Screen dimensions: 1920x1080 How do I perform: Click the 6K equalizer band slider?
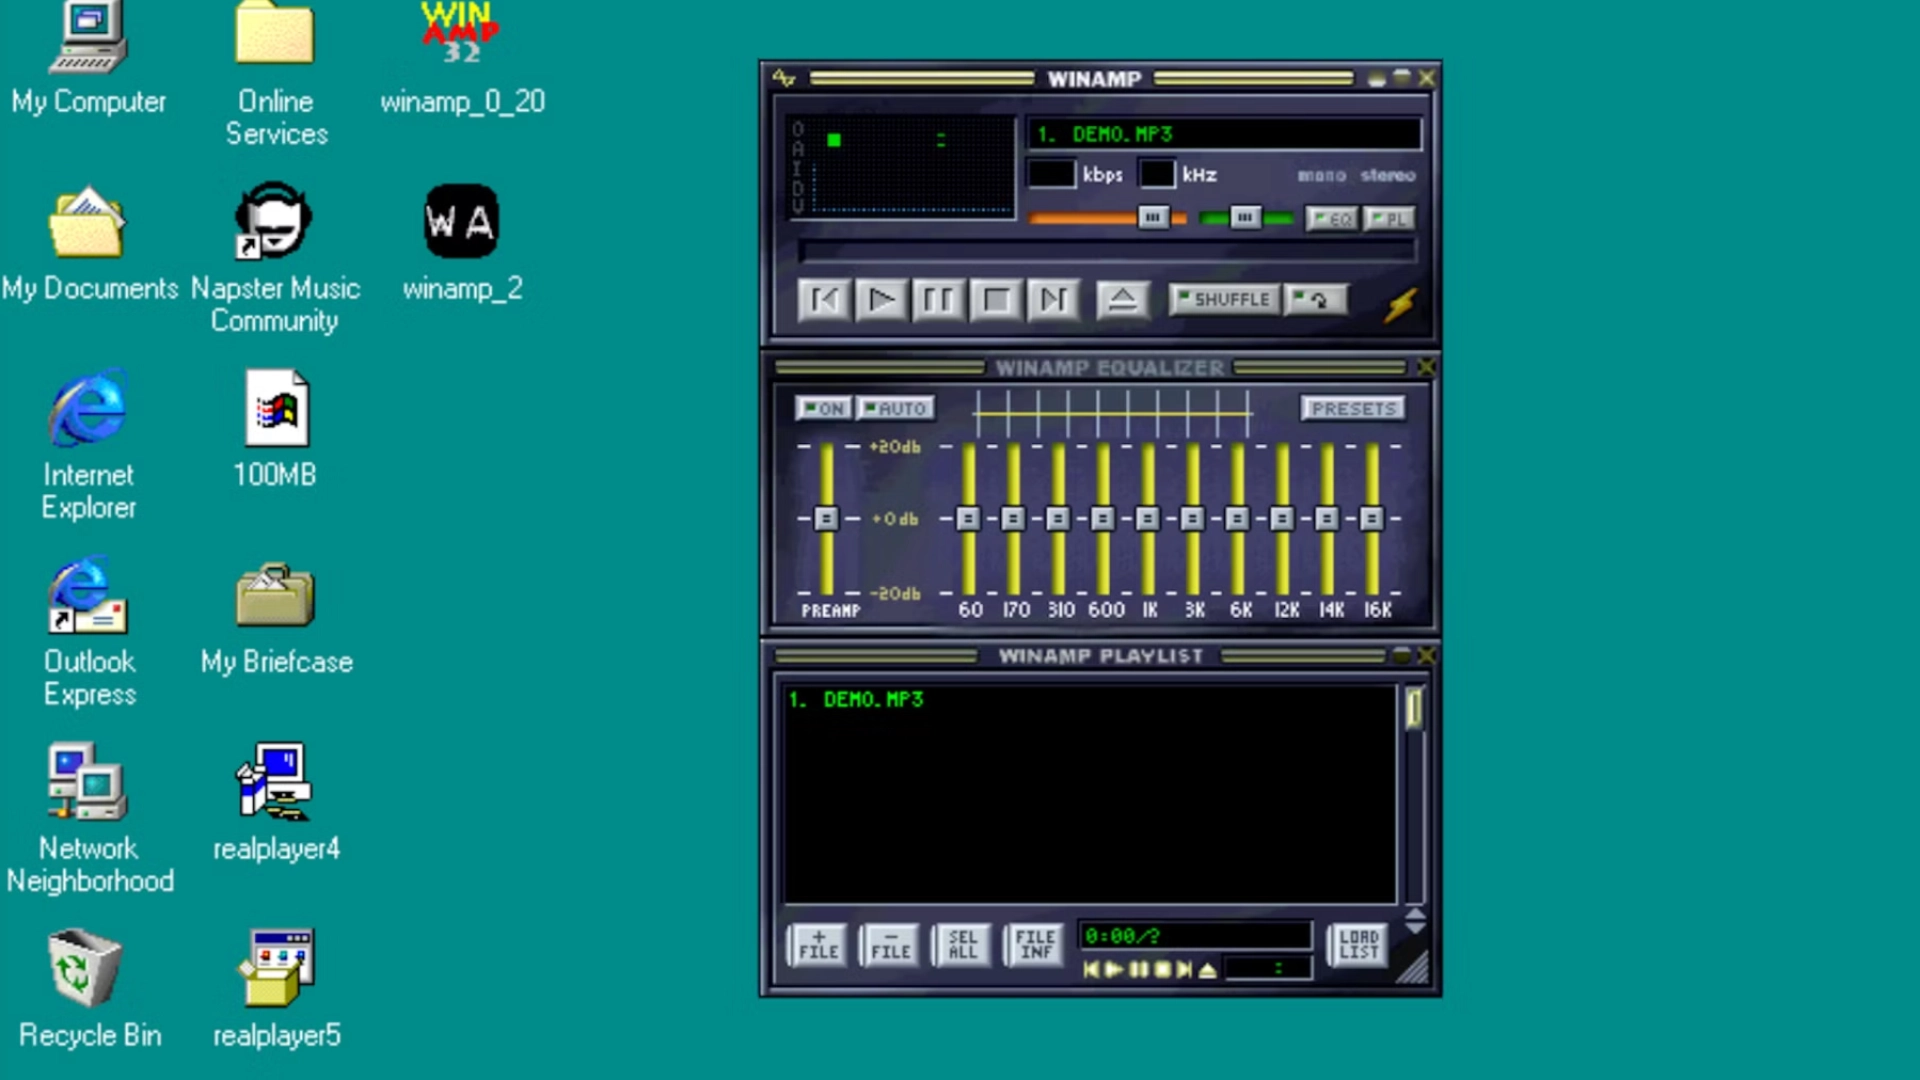[1237, 518]
